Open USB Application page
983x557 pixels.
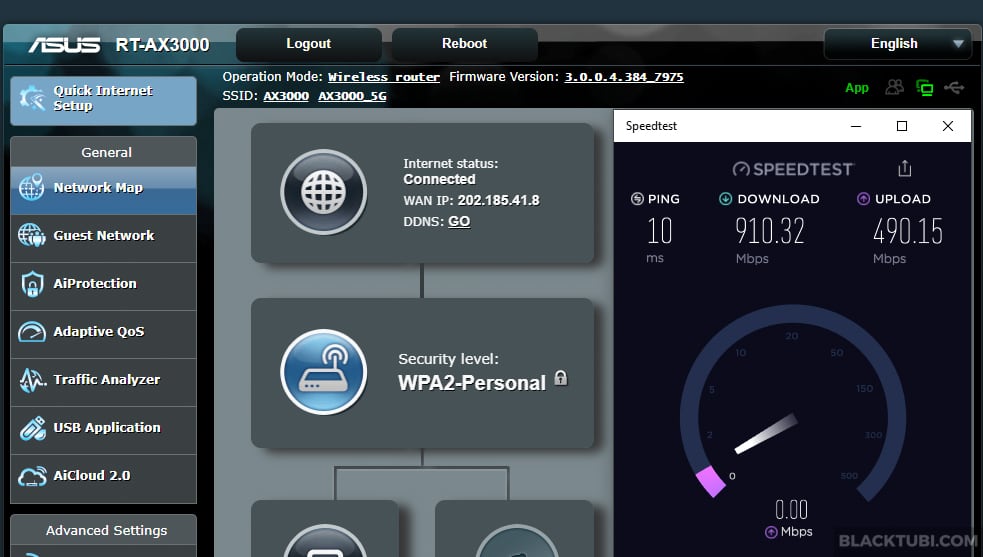103,430
